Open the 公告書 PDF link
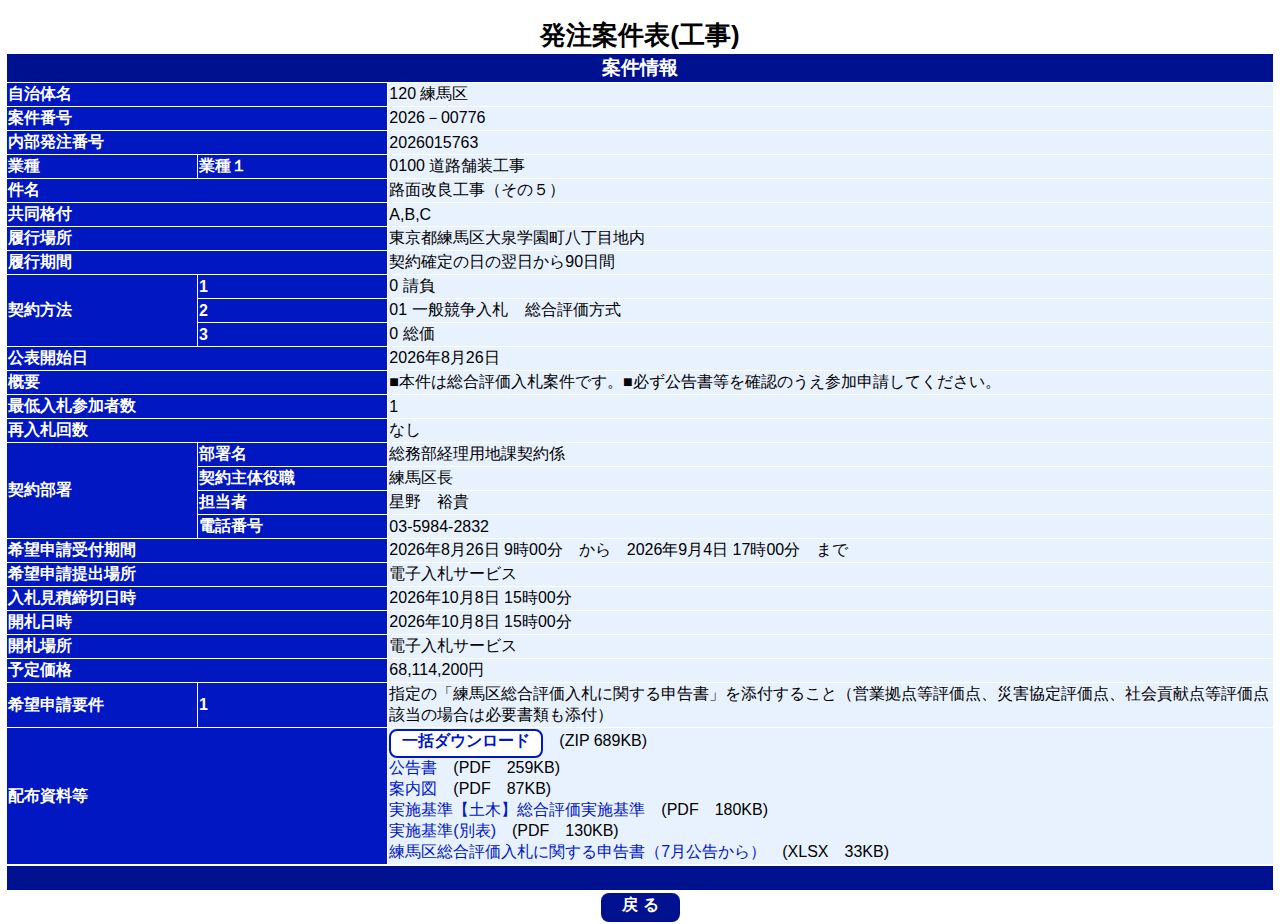Viewport: 1280px width, 924px height. [412, 768]
